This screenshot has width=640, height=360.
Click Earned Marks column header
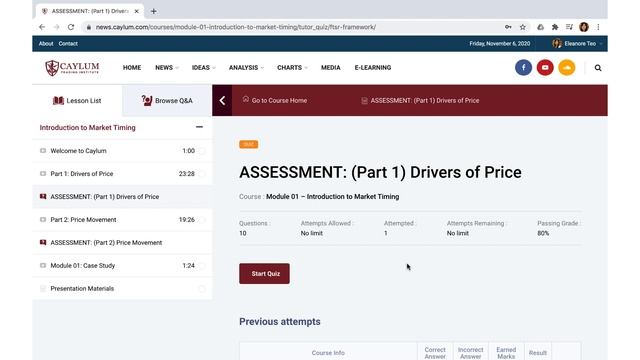coord(506,353)
